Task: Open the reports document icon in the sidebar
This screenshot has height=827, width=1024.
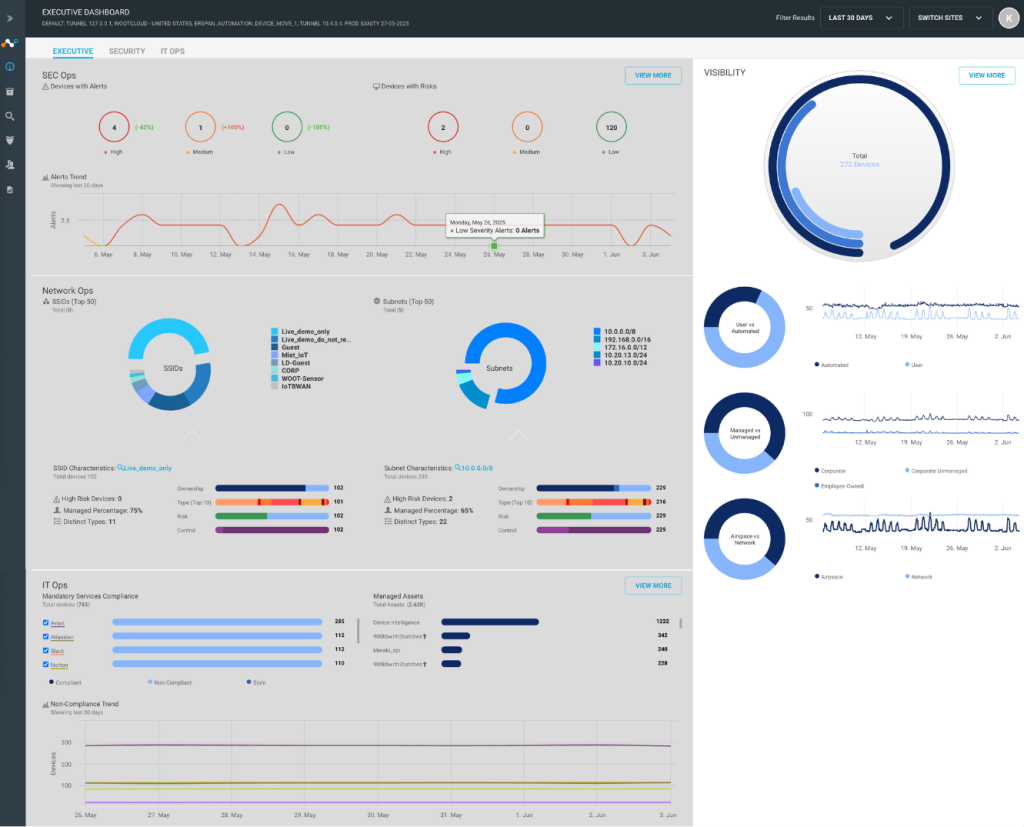Action: tap(10, 189)
